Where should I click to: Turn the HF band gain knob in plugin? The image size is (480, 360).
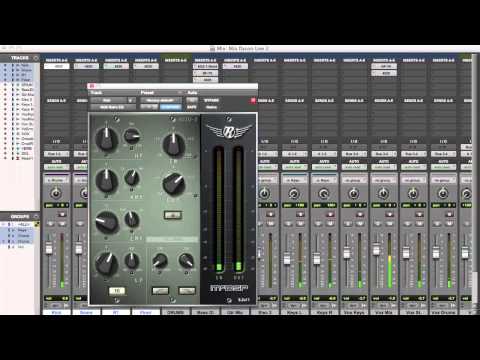point(107,139)
